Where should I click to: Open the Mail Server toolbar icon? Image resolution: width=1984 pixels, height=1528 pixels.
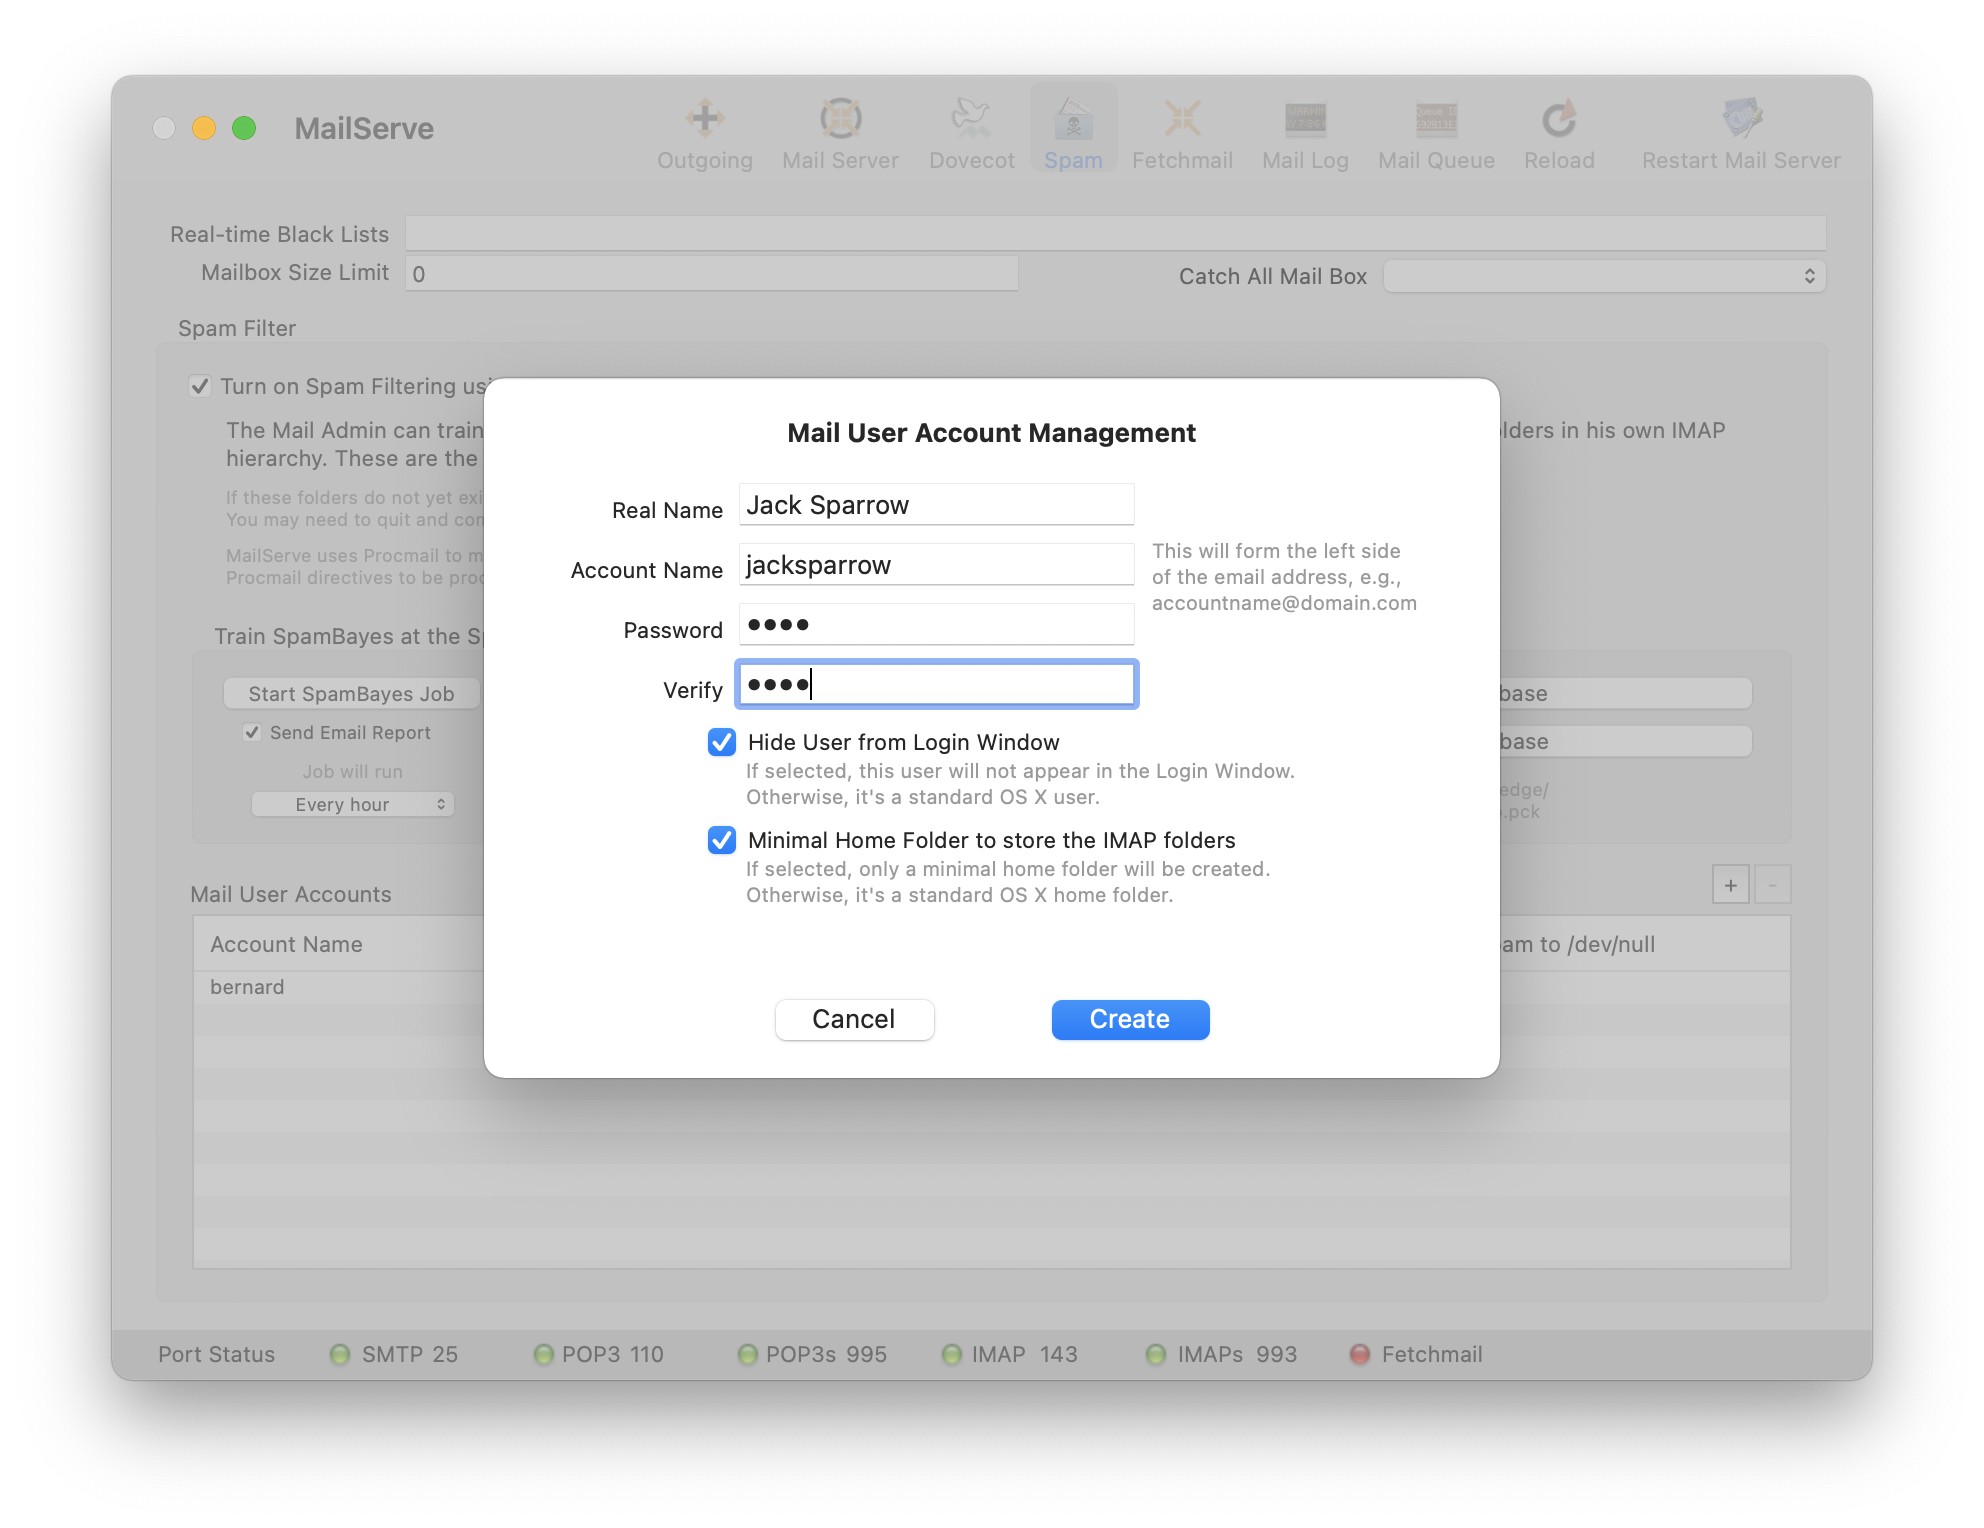coord(840,119)
